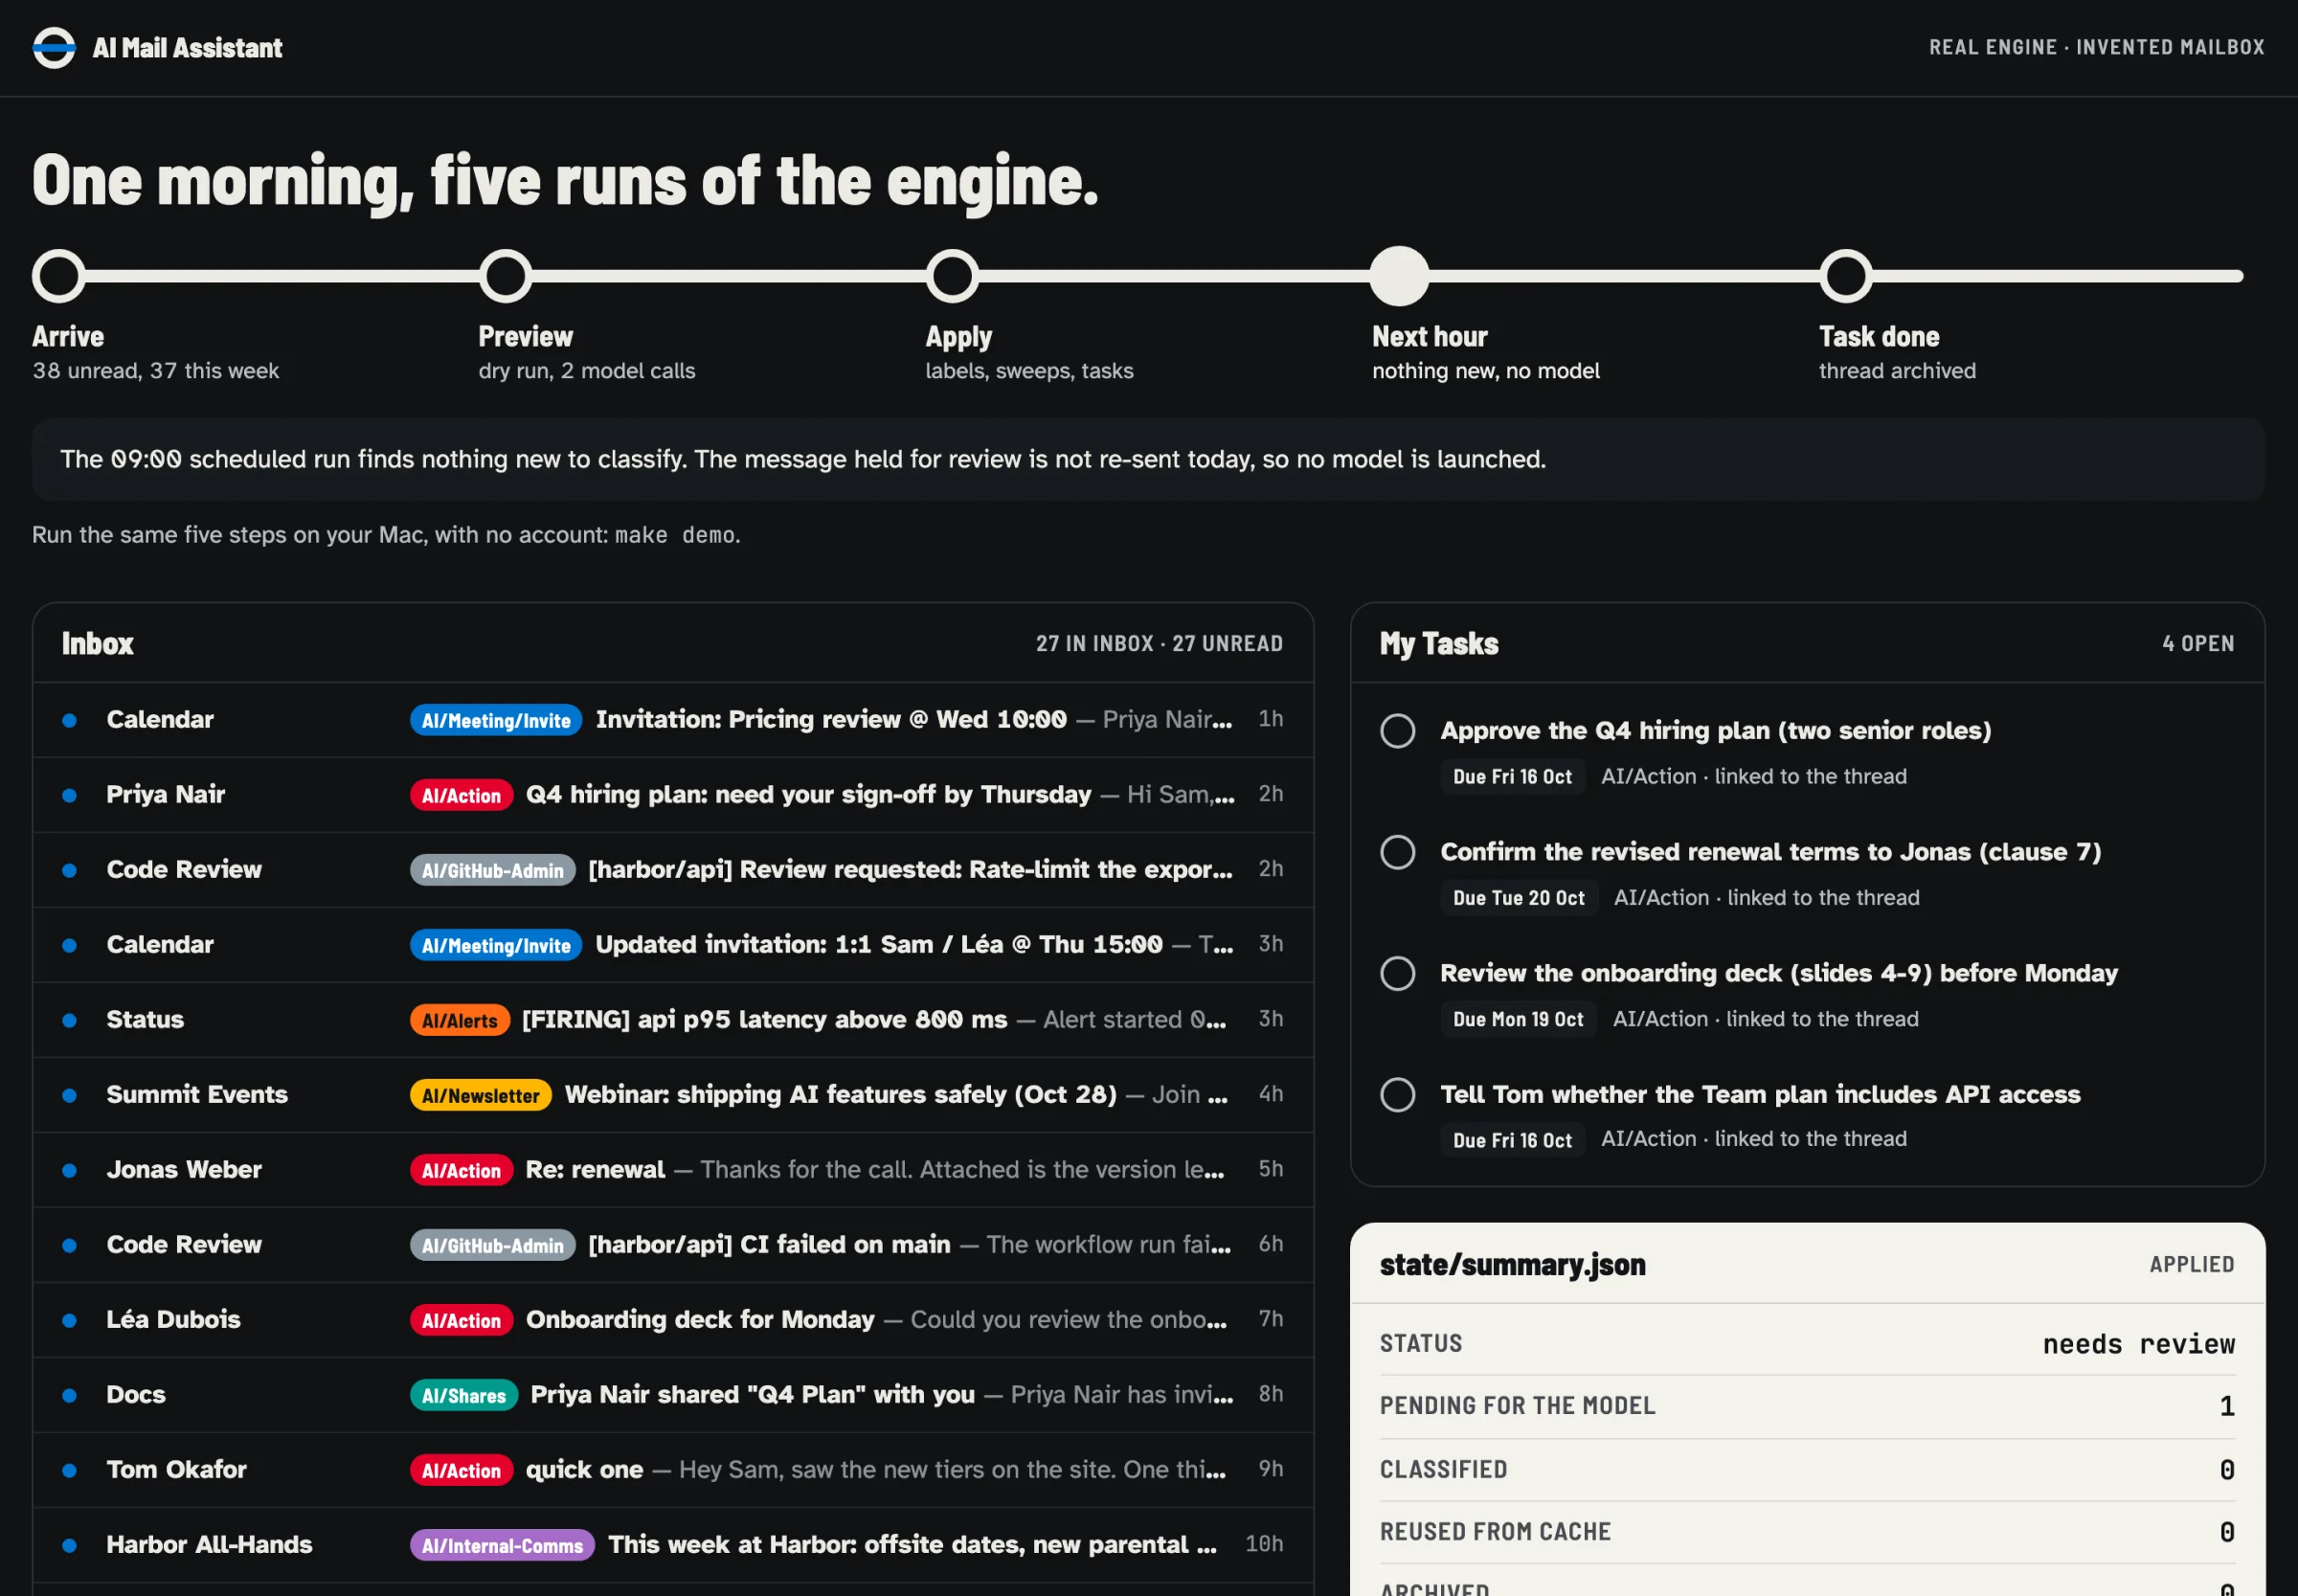Click the unread dot beside Jonas Weber
This screenshot has width=2298, height=1596.
point(69,1170)
